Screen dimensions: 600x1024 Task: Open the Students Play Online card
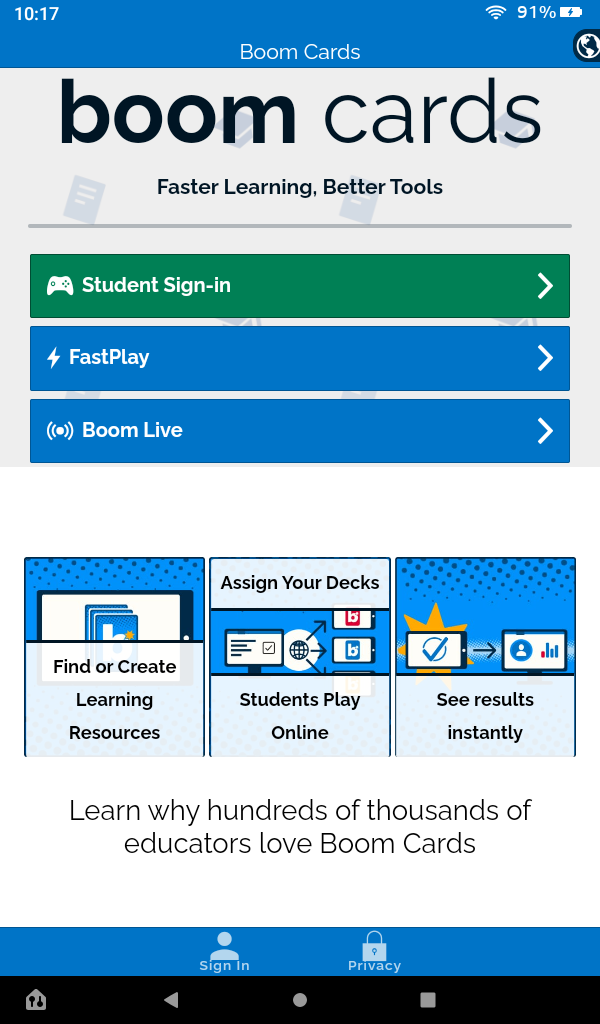pos(300,657)
